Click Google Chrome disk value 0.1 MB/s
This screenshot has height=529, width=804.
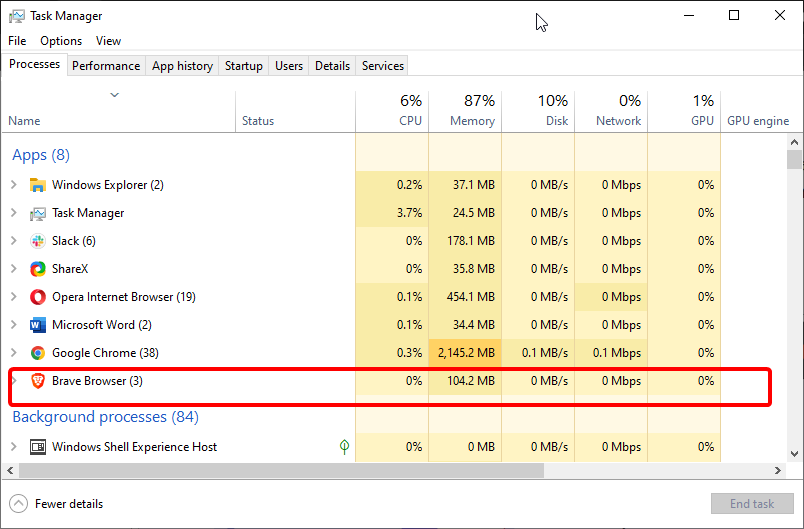click(x=545, y=353)
